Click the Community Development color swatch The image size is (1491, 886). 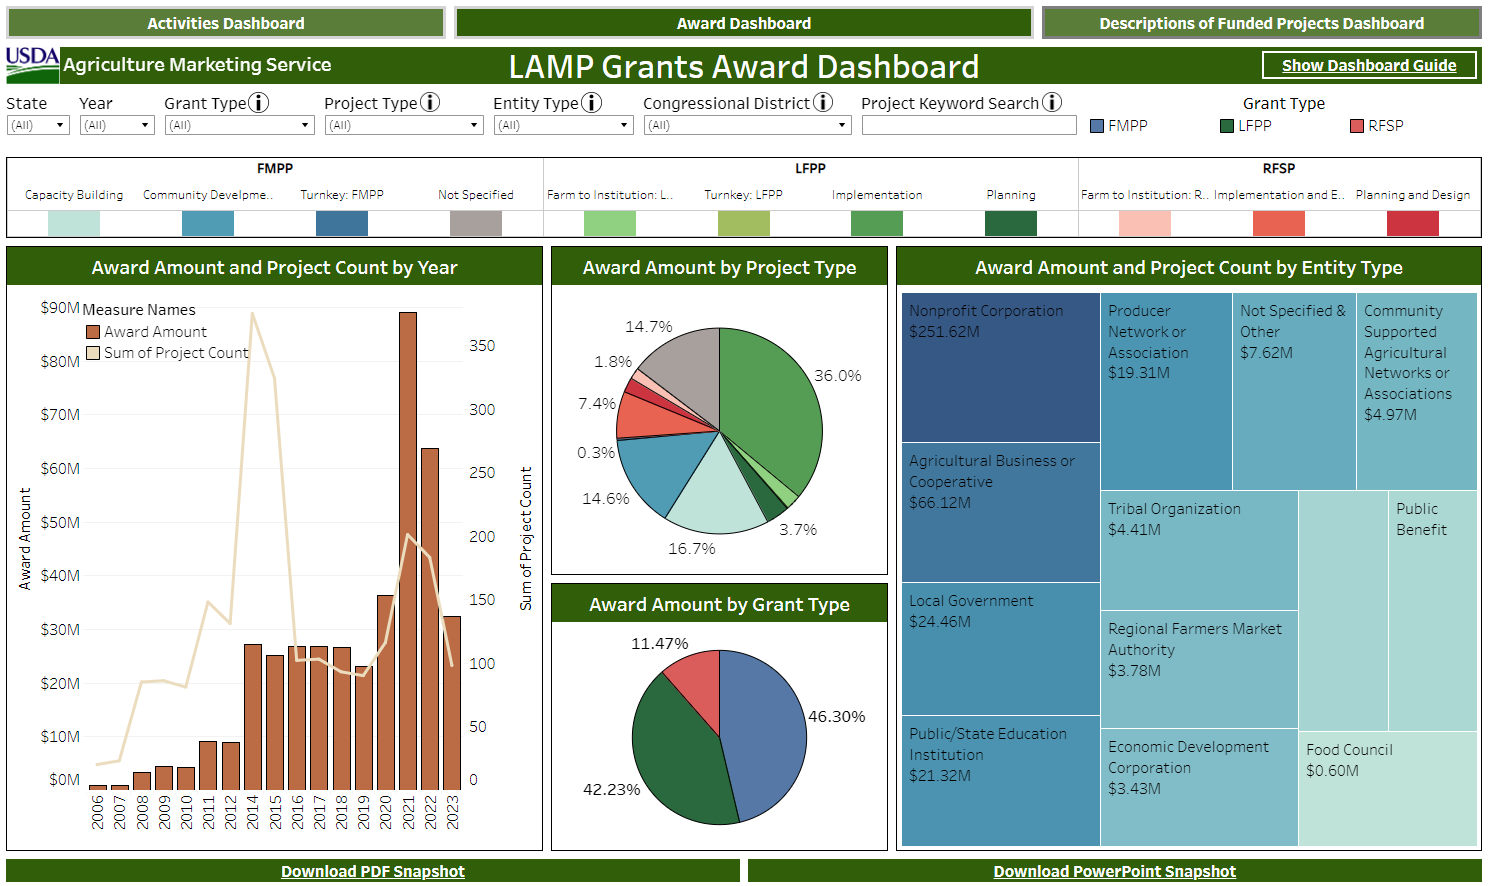tap(208, 223)
